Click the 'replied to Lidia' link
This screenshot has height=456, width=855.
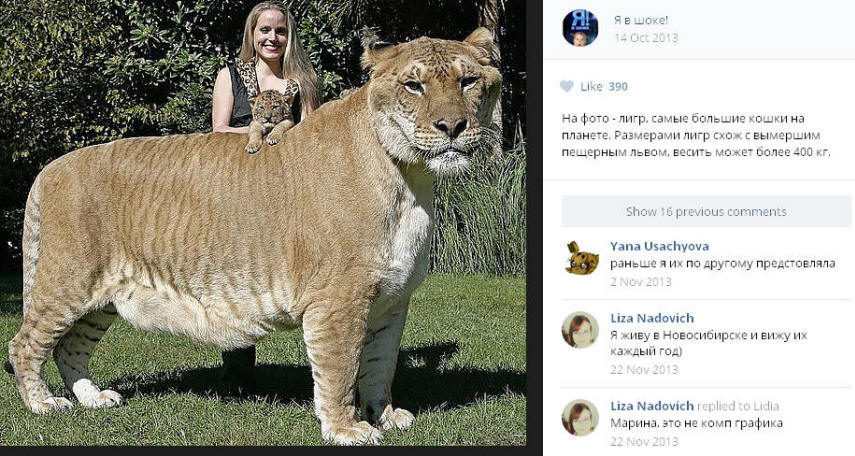[x=738, y=406]
